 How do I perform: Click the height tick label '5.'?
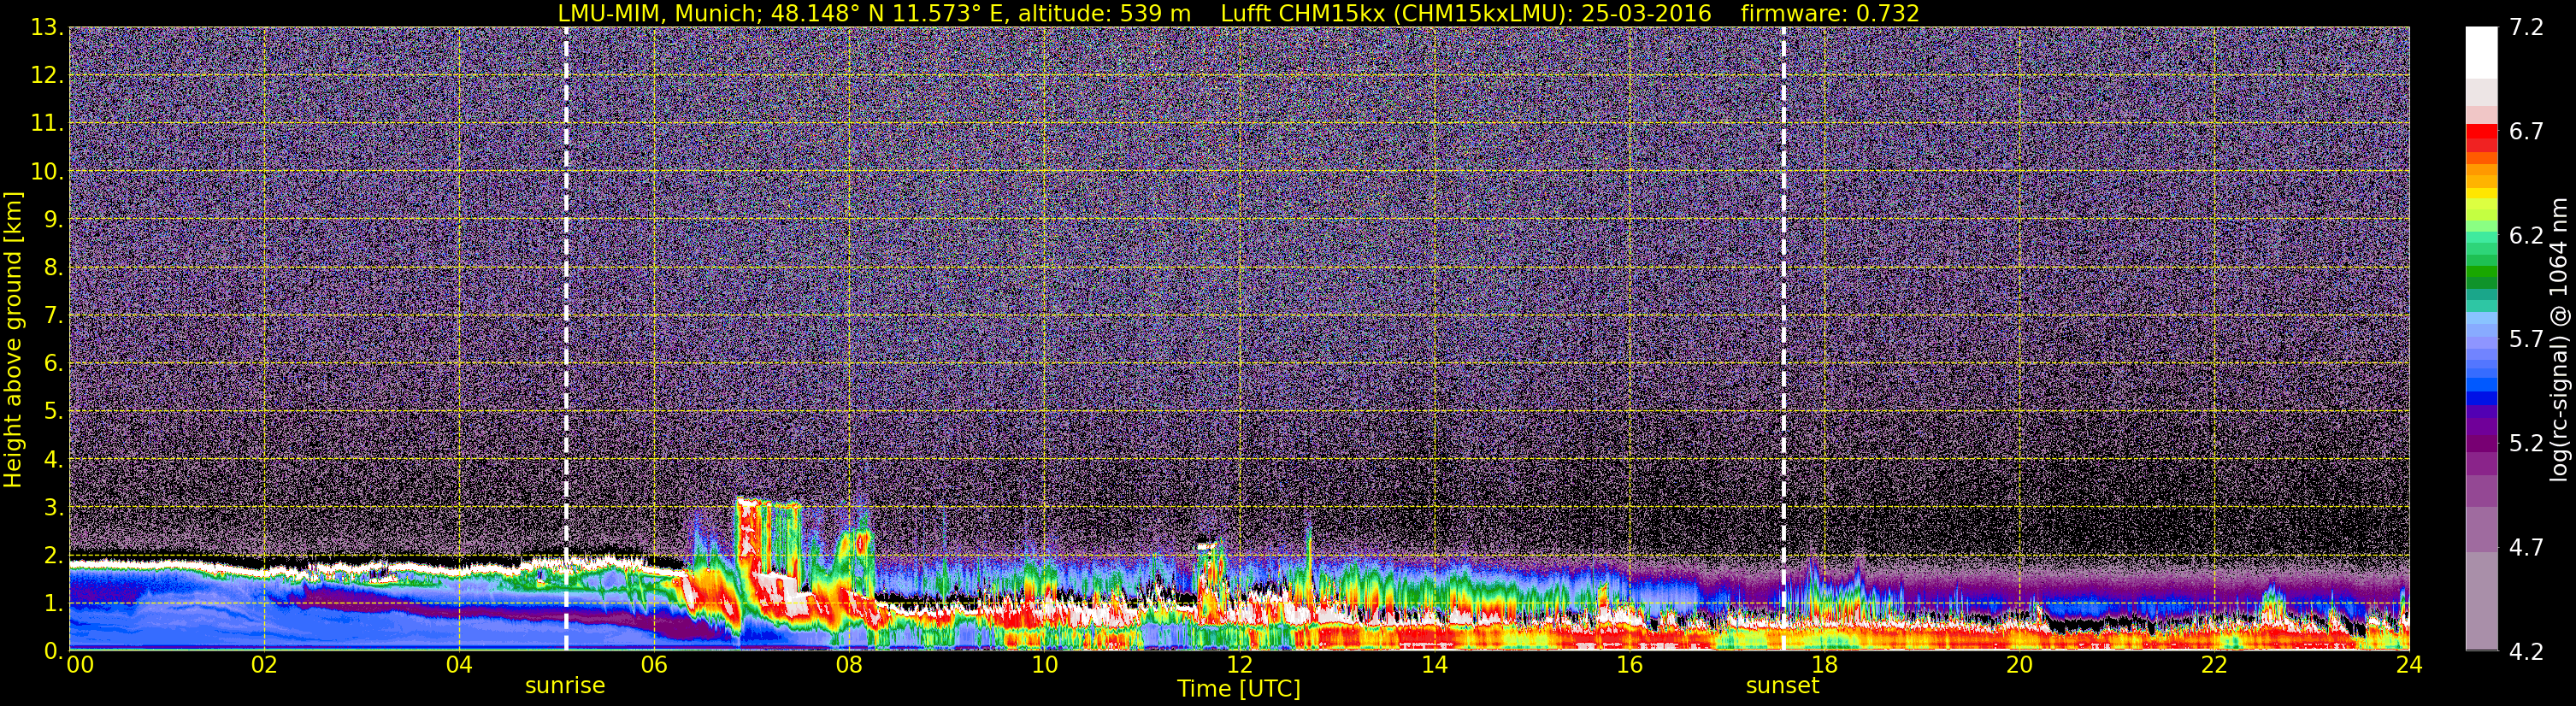coord(53,411)
